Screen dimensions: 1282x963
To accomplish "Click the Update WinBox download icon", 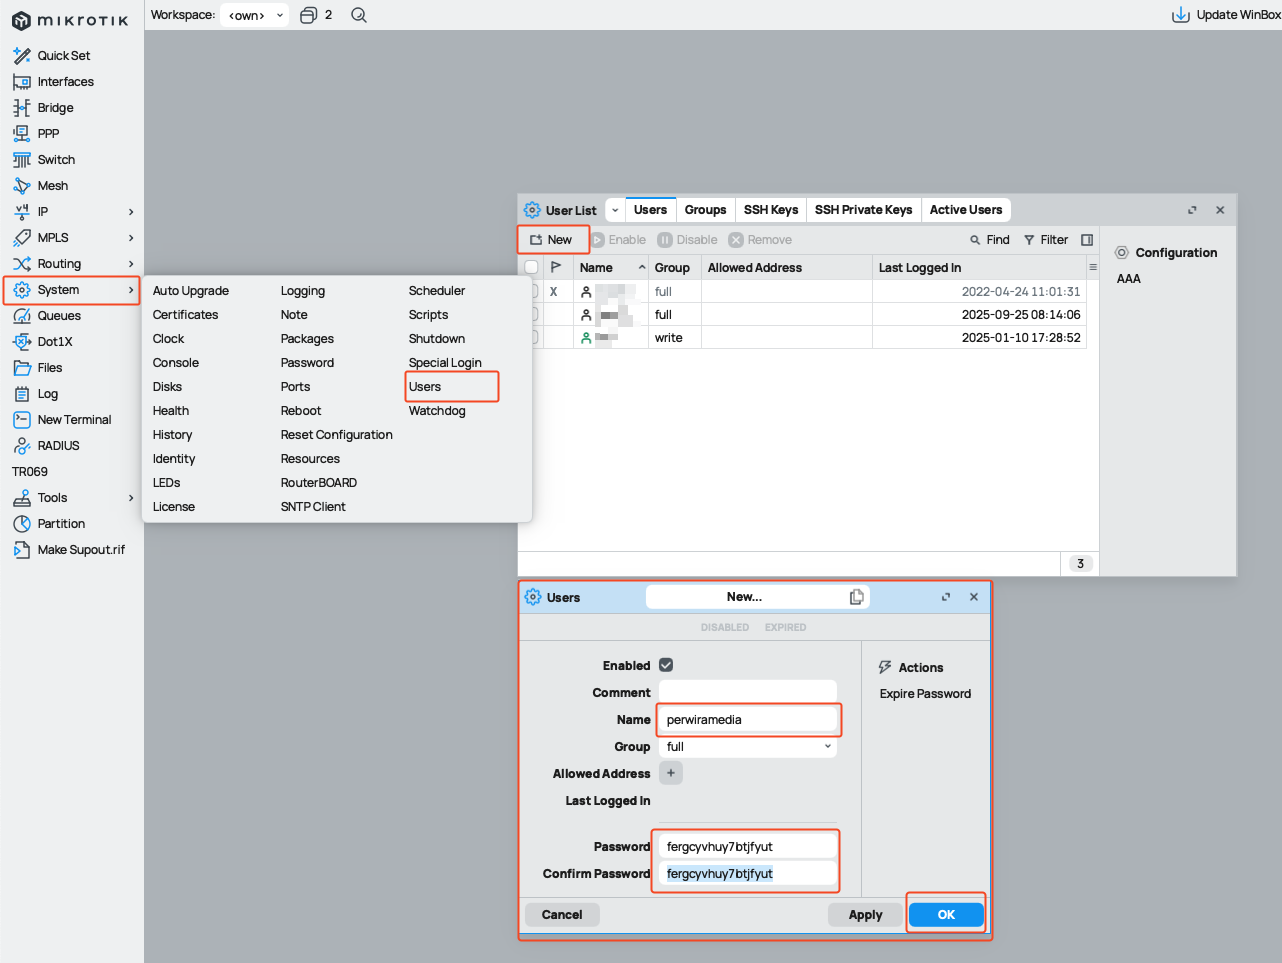I will pos(1180,15).
